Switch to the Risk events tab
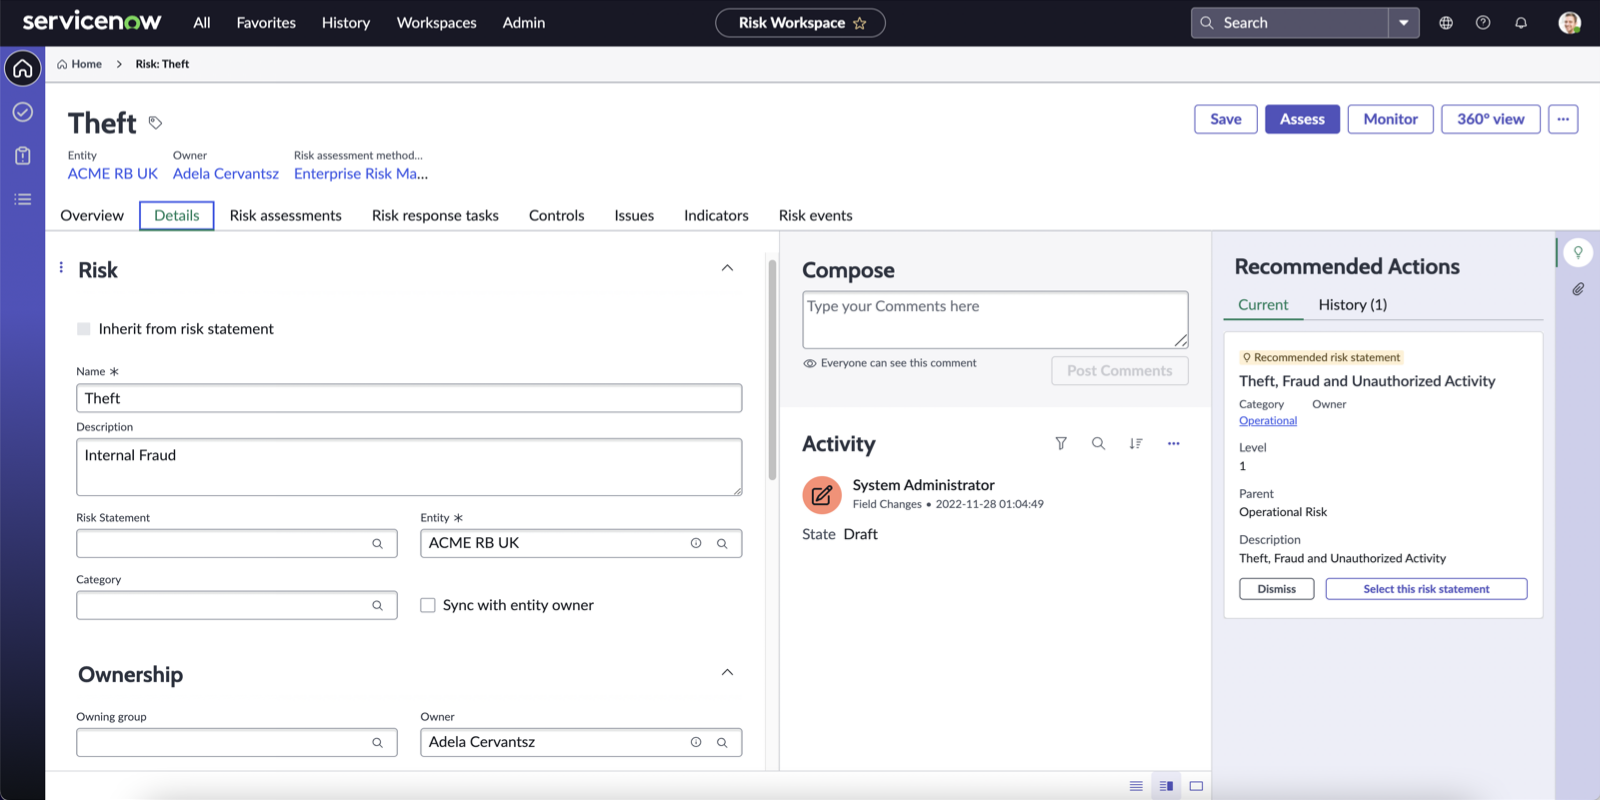1600x800 pixels. tap(816, 215)
